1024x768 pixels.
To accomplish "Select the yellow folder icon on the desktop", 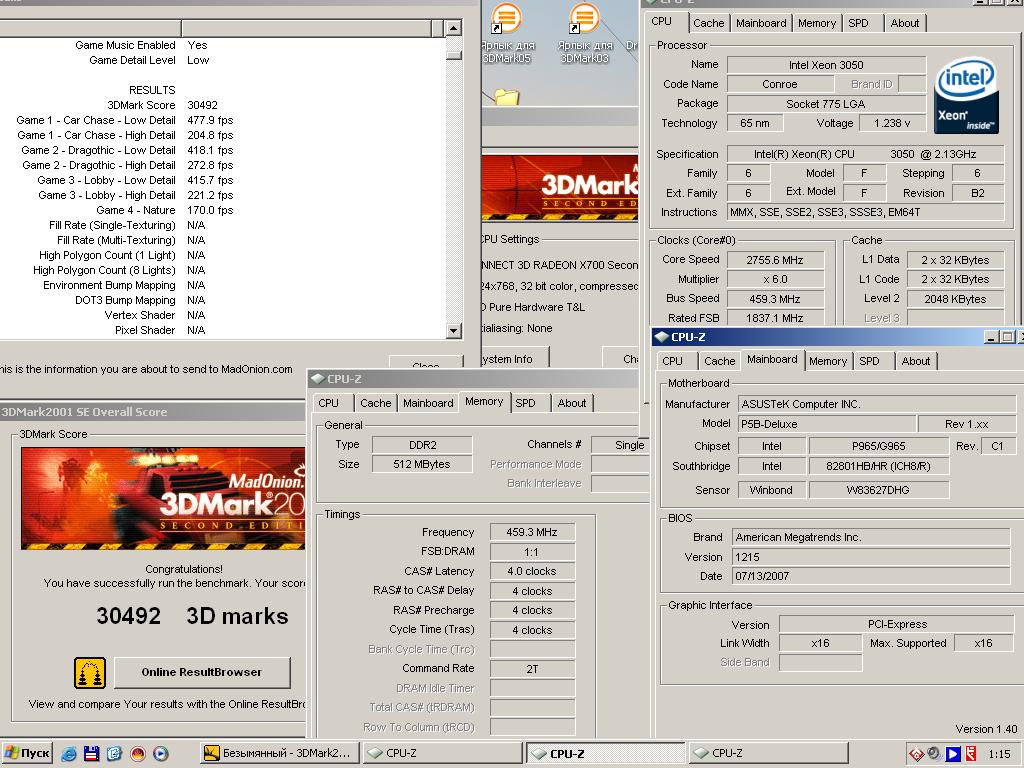I will [x=507, y=97].
